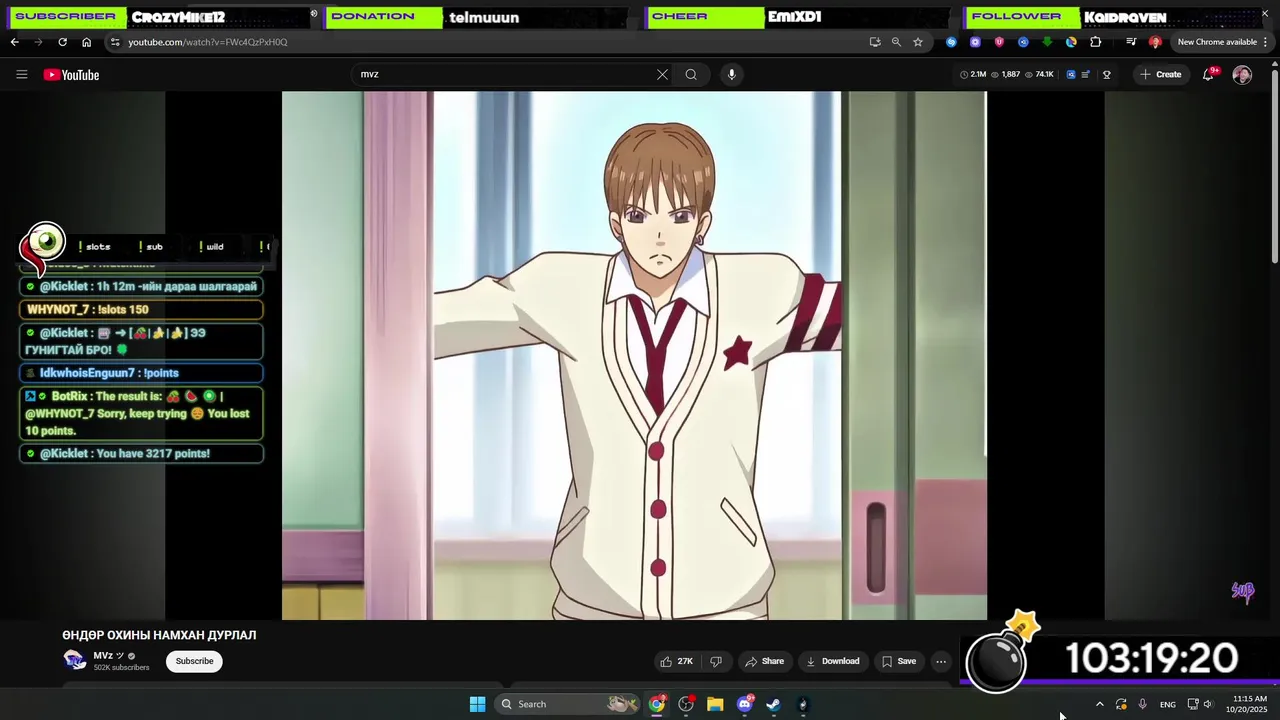This screenshot has height=720, width=1280.
Task: Open Steam from the taskbar
Action: (x=773, y=704)
